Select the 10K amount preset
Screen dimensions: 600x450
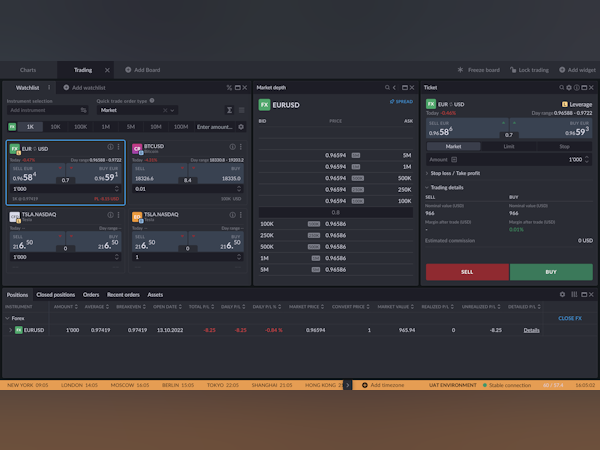[x=55, y=127]
